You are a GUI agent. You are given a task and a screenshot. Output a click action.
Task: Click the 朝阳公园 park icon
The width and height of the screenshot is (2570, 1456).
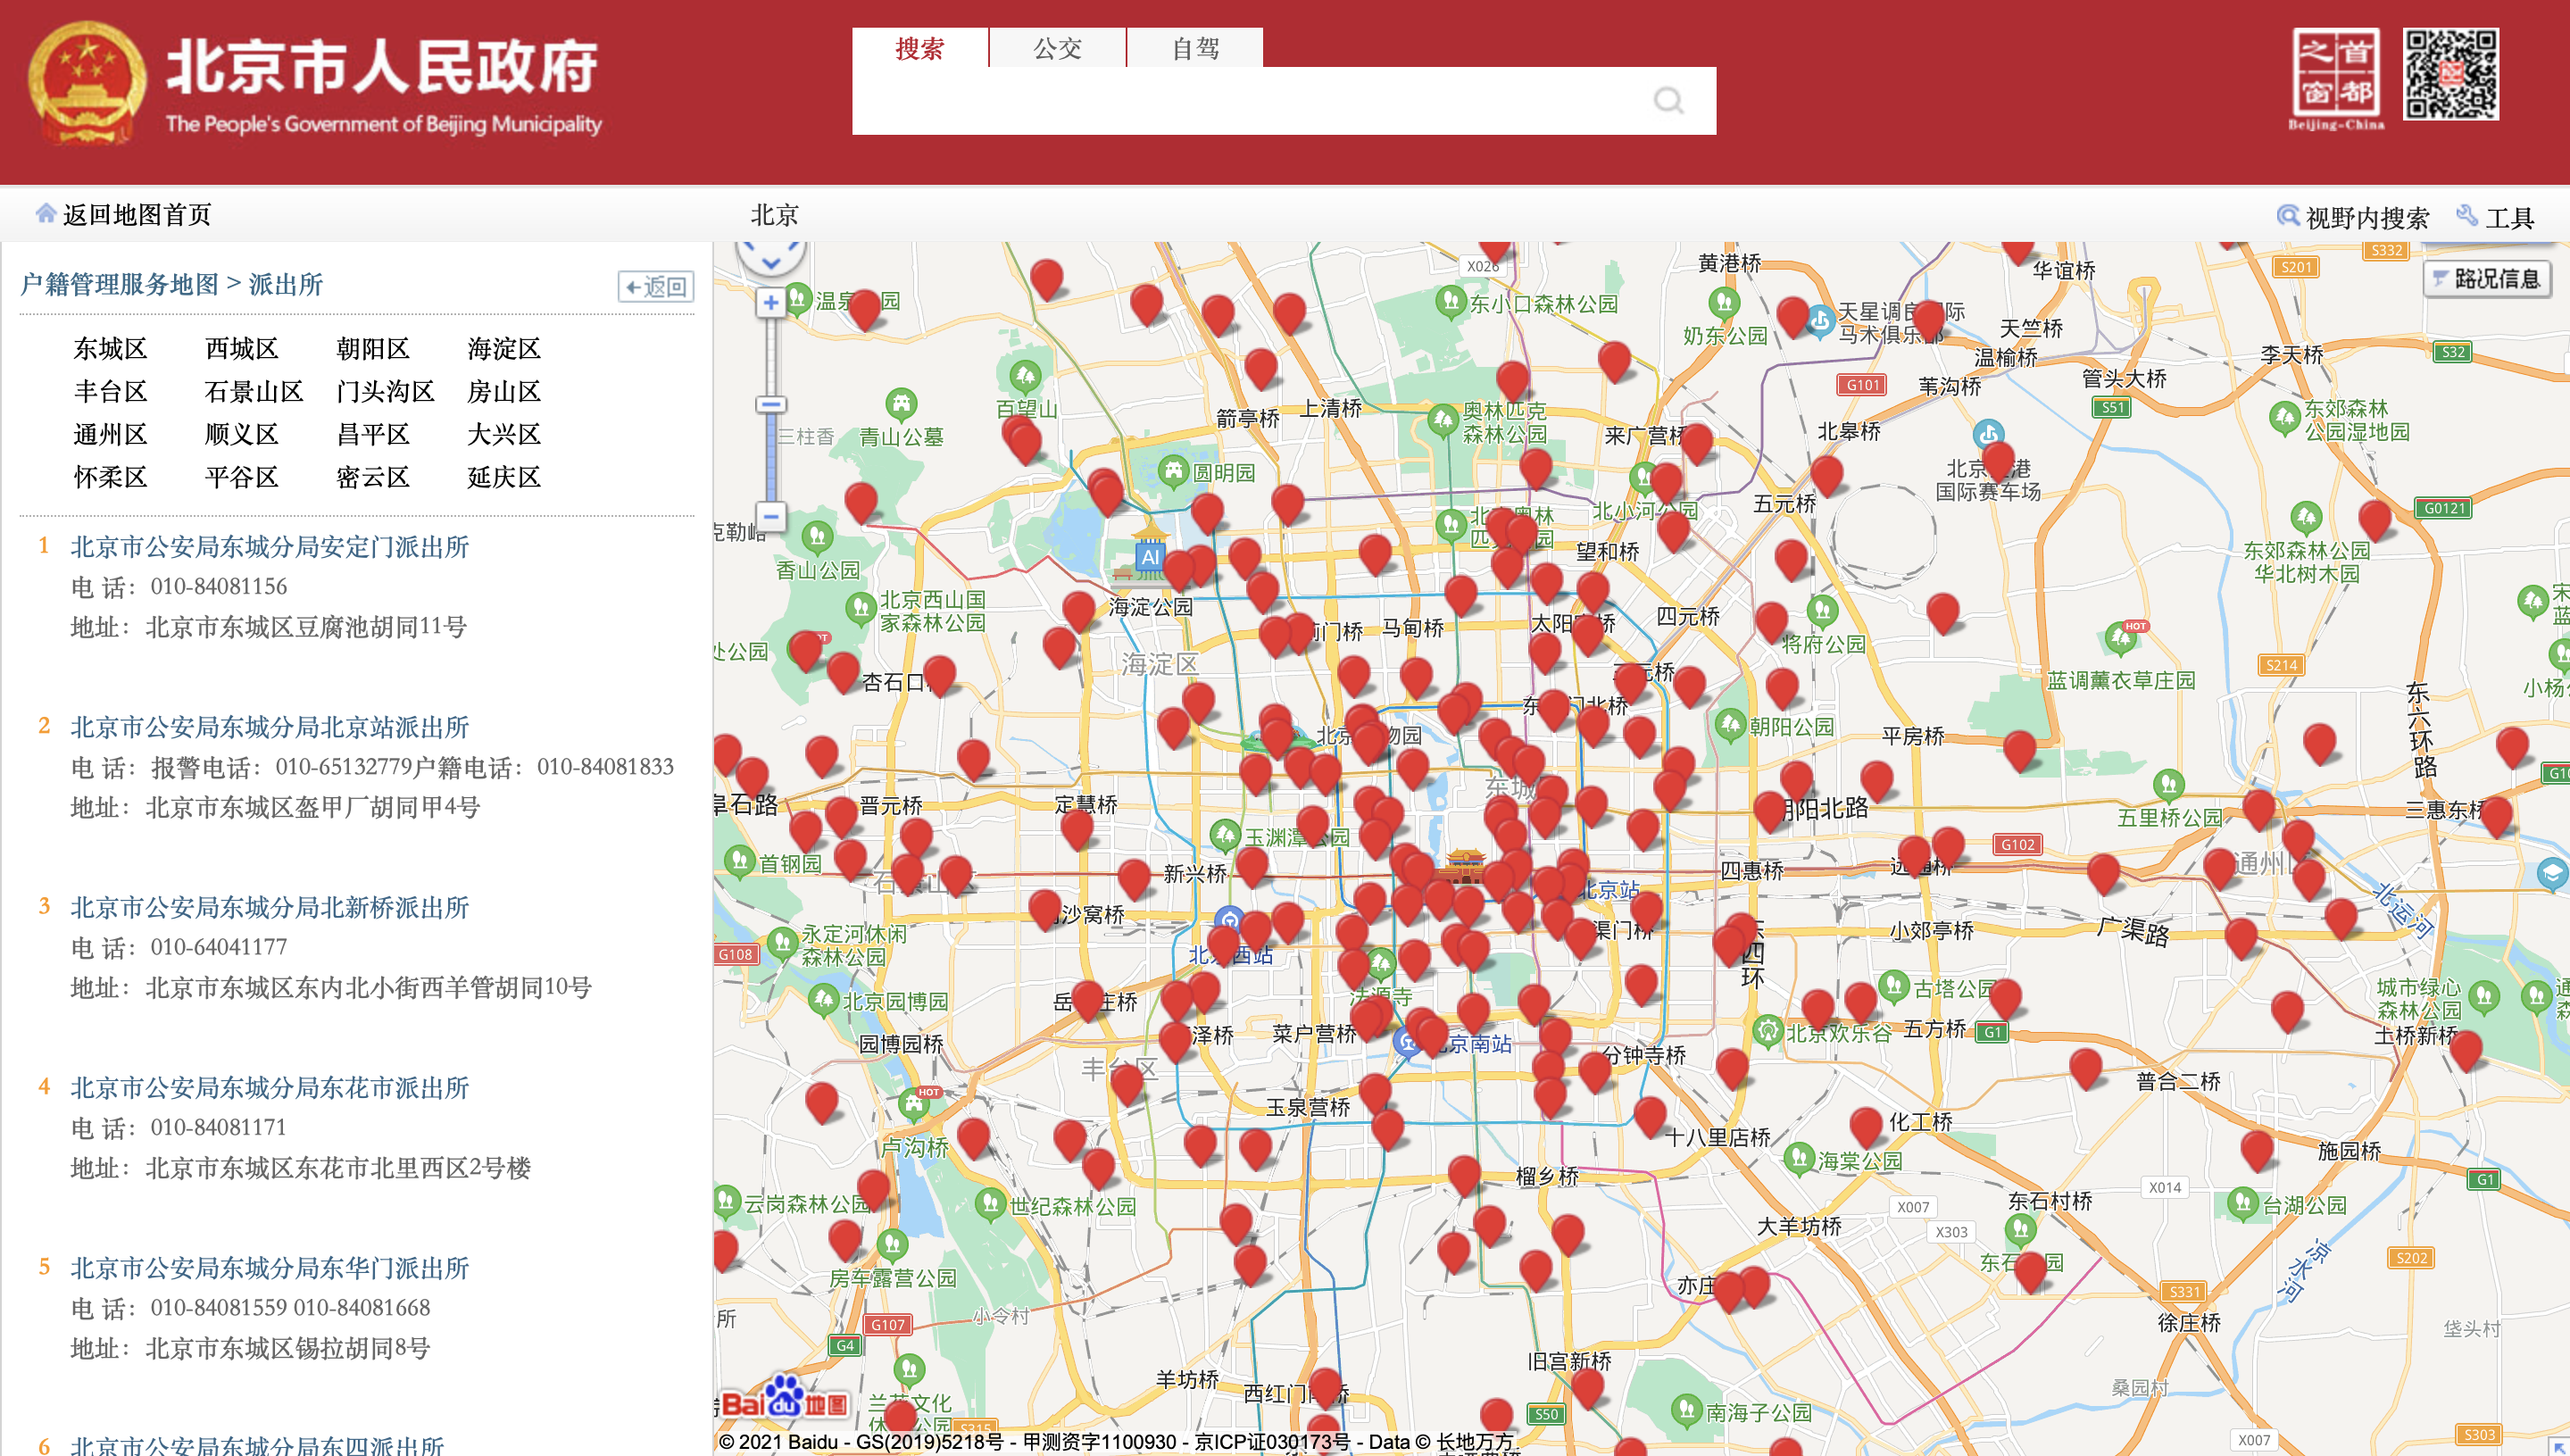[x=1730, y=725]
